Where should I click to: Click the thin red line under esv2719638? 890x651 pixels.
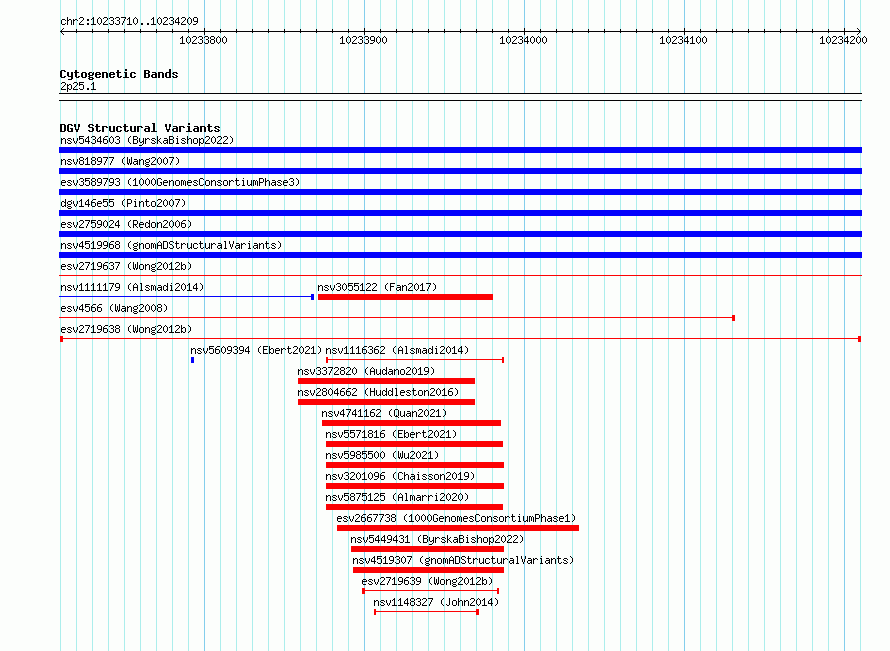pos(460,339)
